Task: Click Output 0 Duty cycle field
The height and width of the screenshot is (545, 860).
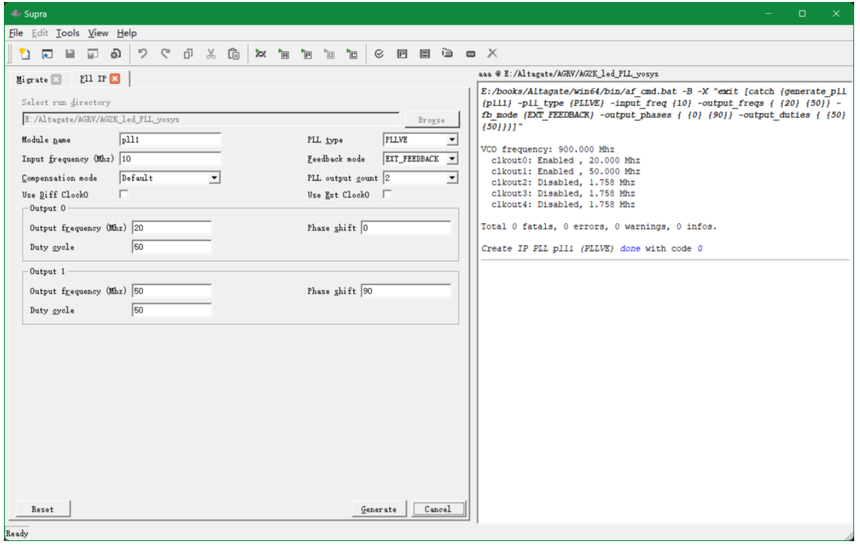Action: pos(172,247)
